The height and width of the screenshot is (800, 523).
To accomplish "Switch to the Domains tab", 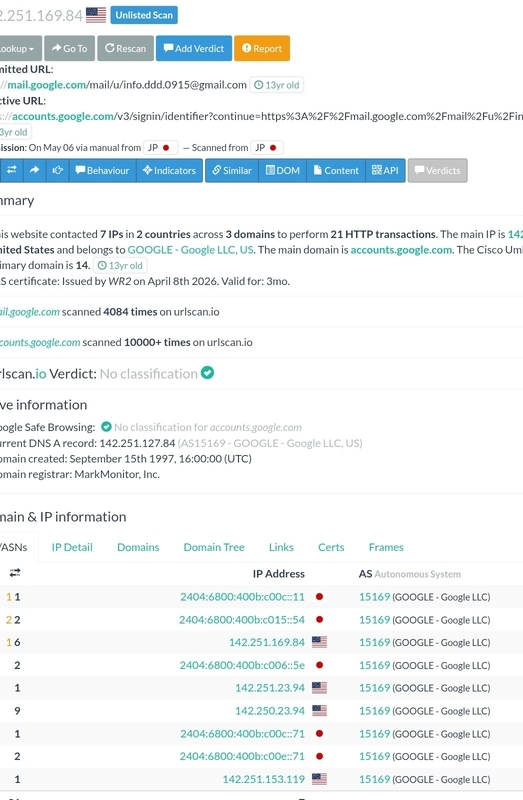I will pyautogui.click(x=138, y=547).
